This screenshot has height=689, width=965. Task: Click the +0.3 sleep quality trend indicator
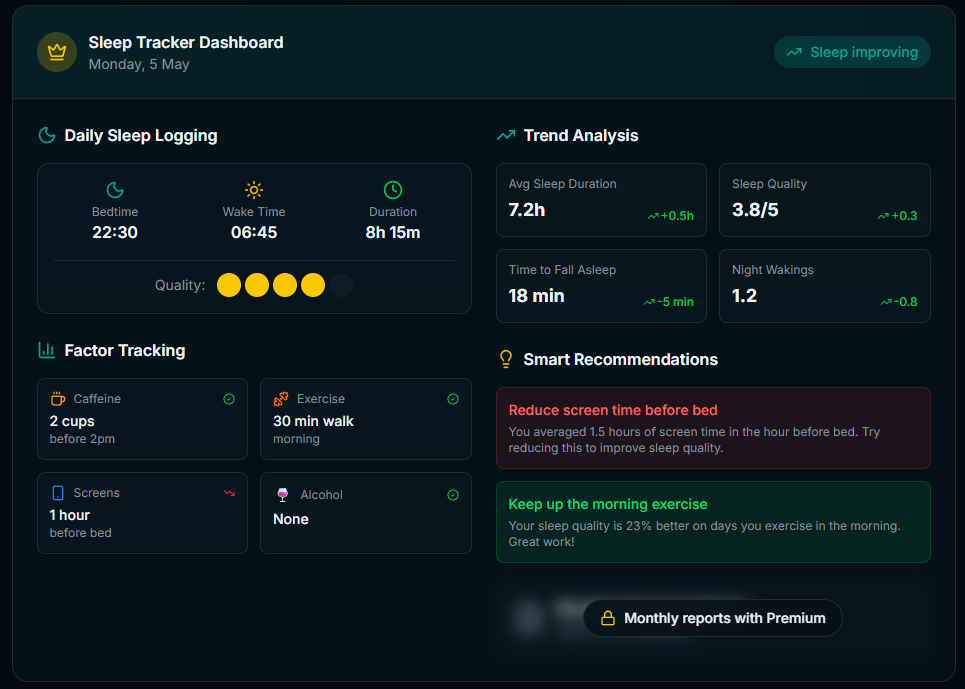coord(897,216)
